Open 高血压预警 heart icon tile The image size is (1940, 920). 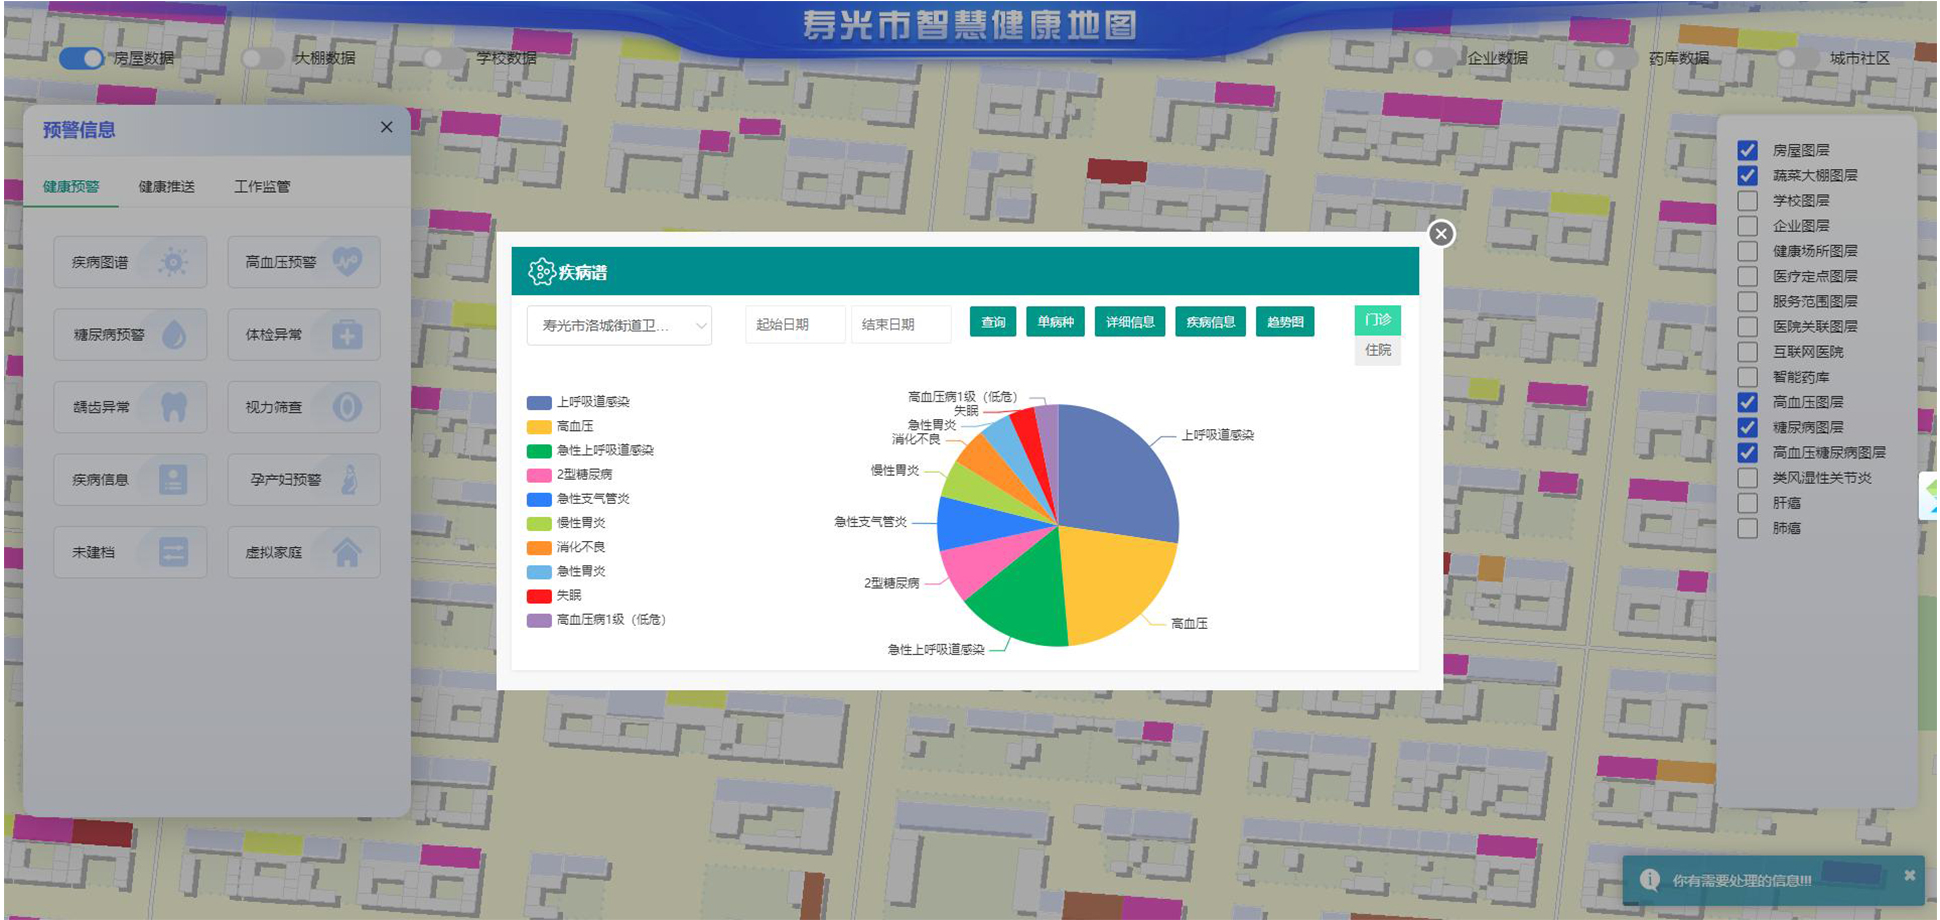[347, 262]
